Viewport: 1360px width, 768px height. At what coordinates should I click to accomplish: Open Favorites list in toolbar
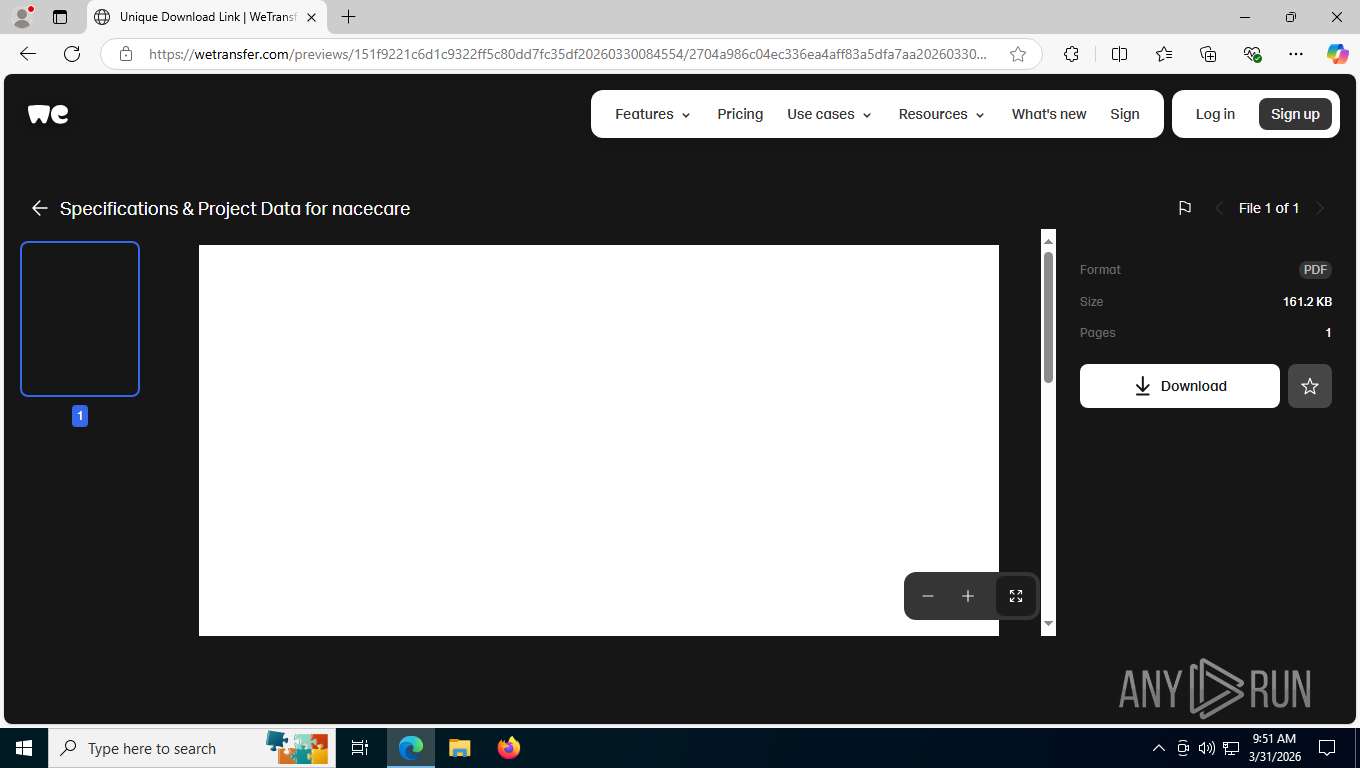click(1164, 54)
